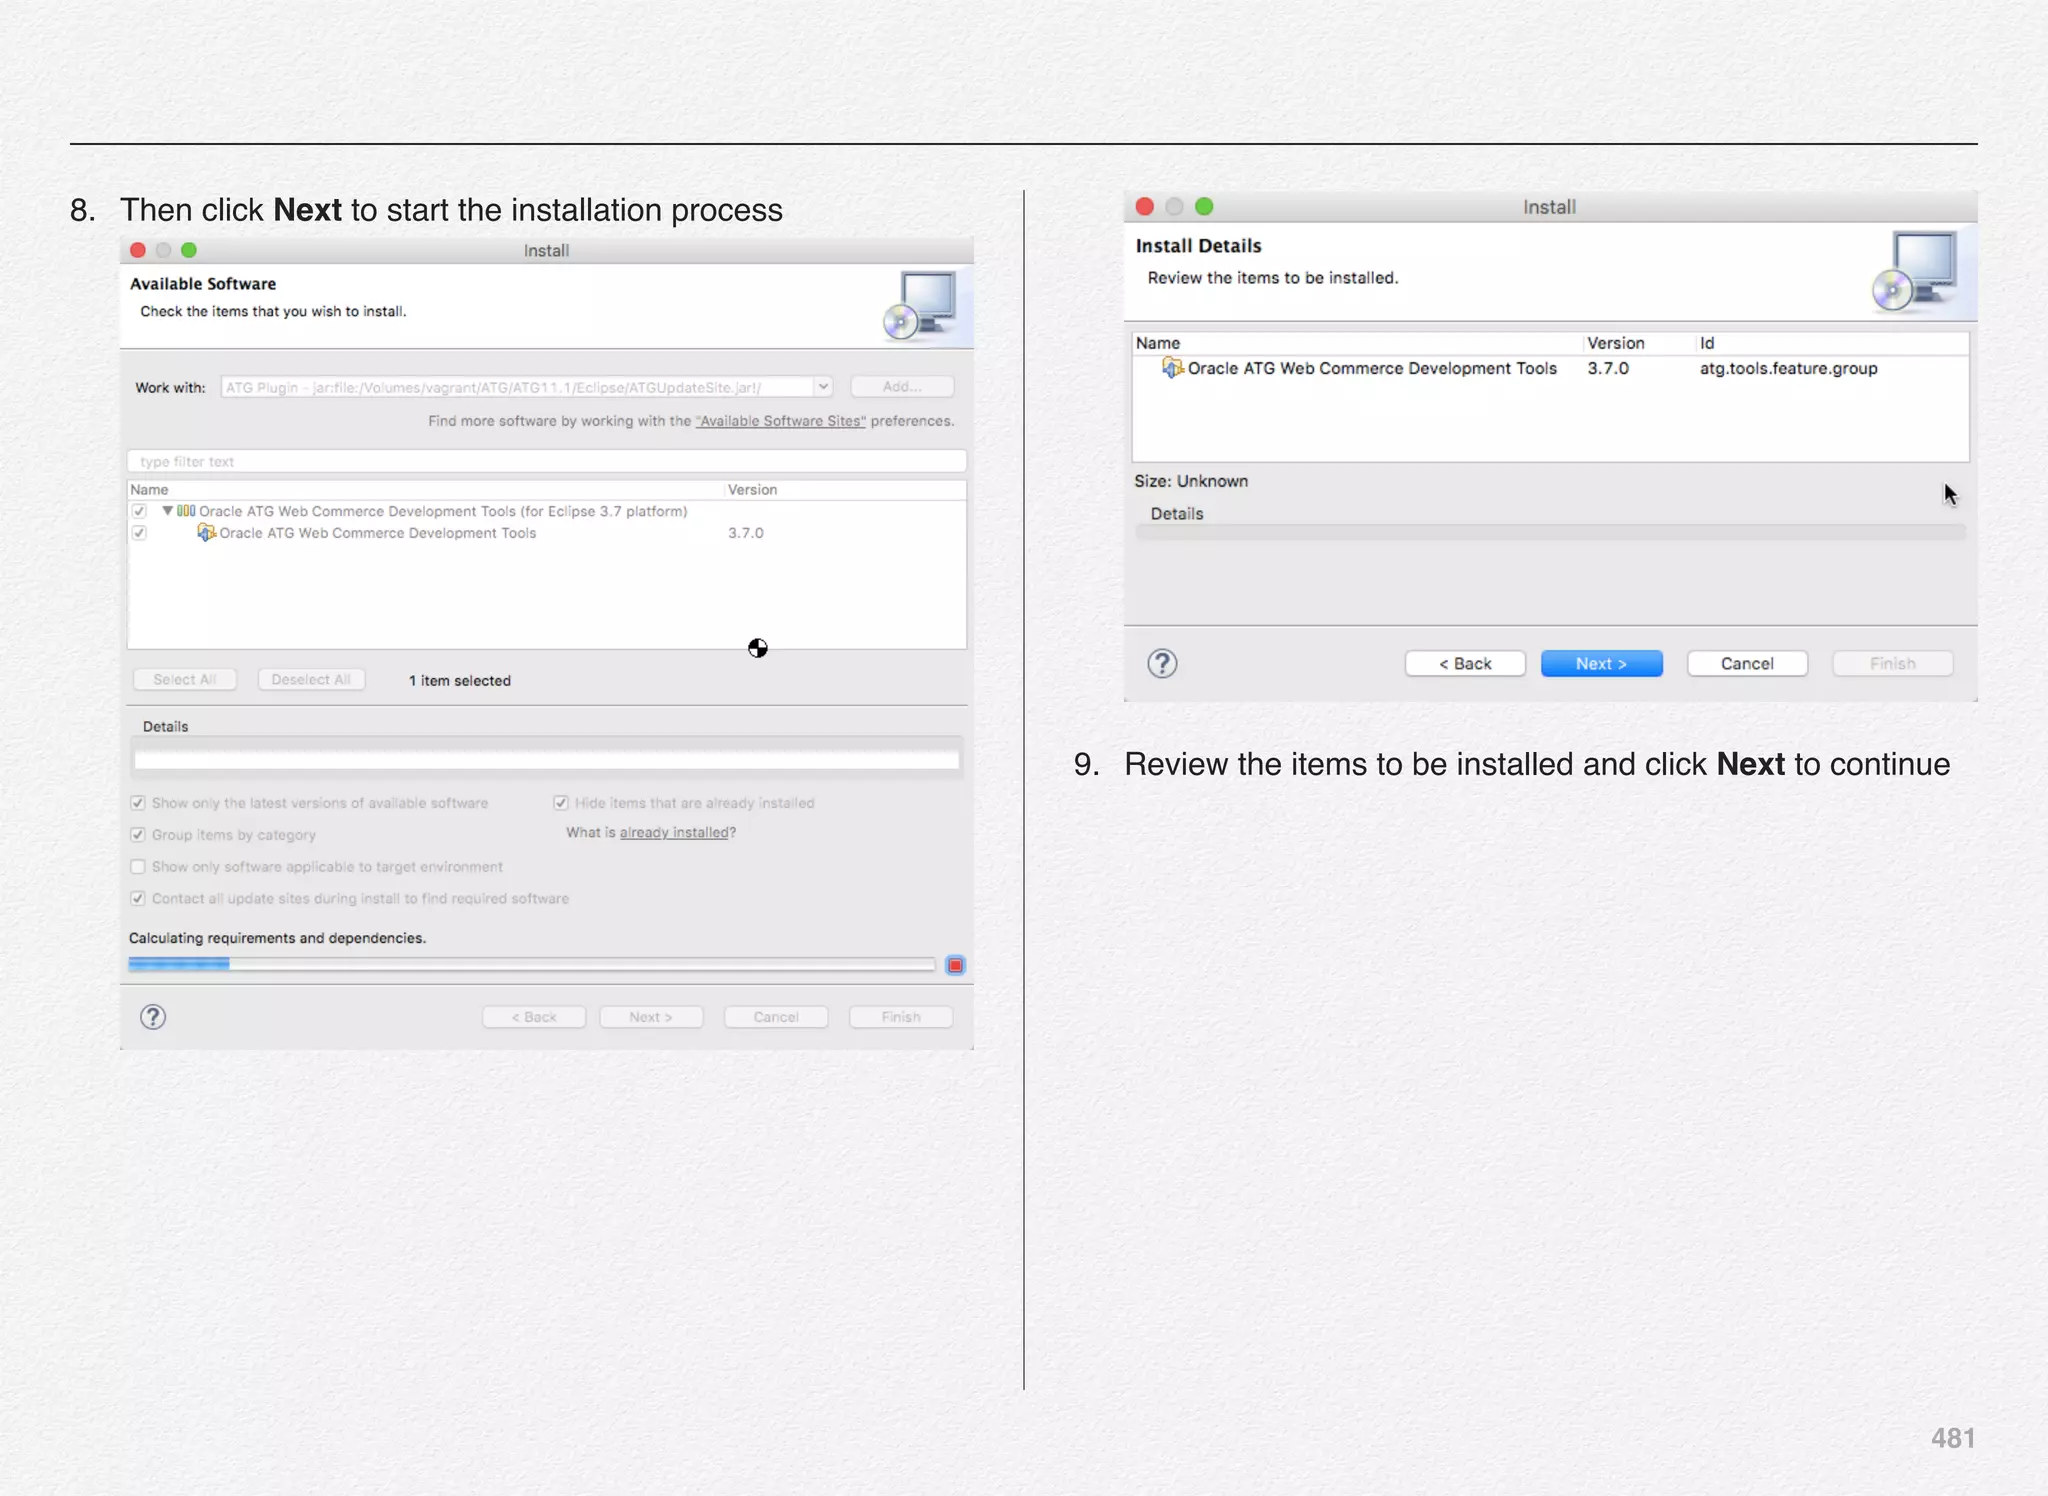
Task: Click the Calculating requirements progress bar
Action: 532,964
